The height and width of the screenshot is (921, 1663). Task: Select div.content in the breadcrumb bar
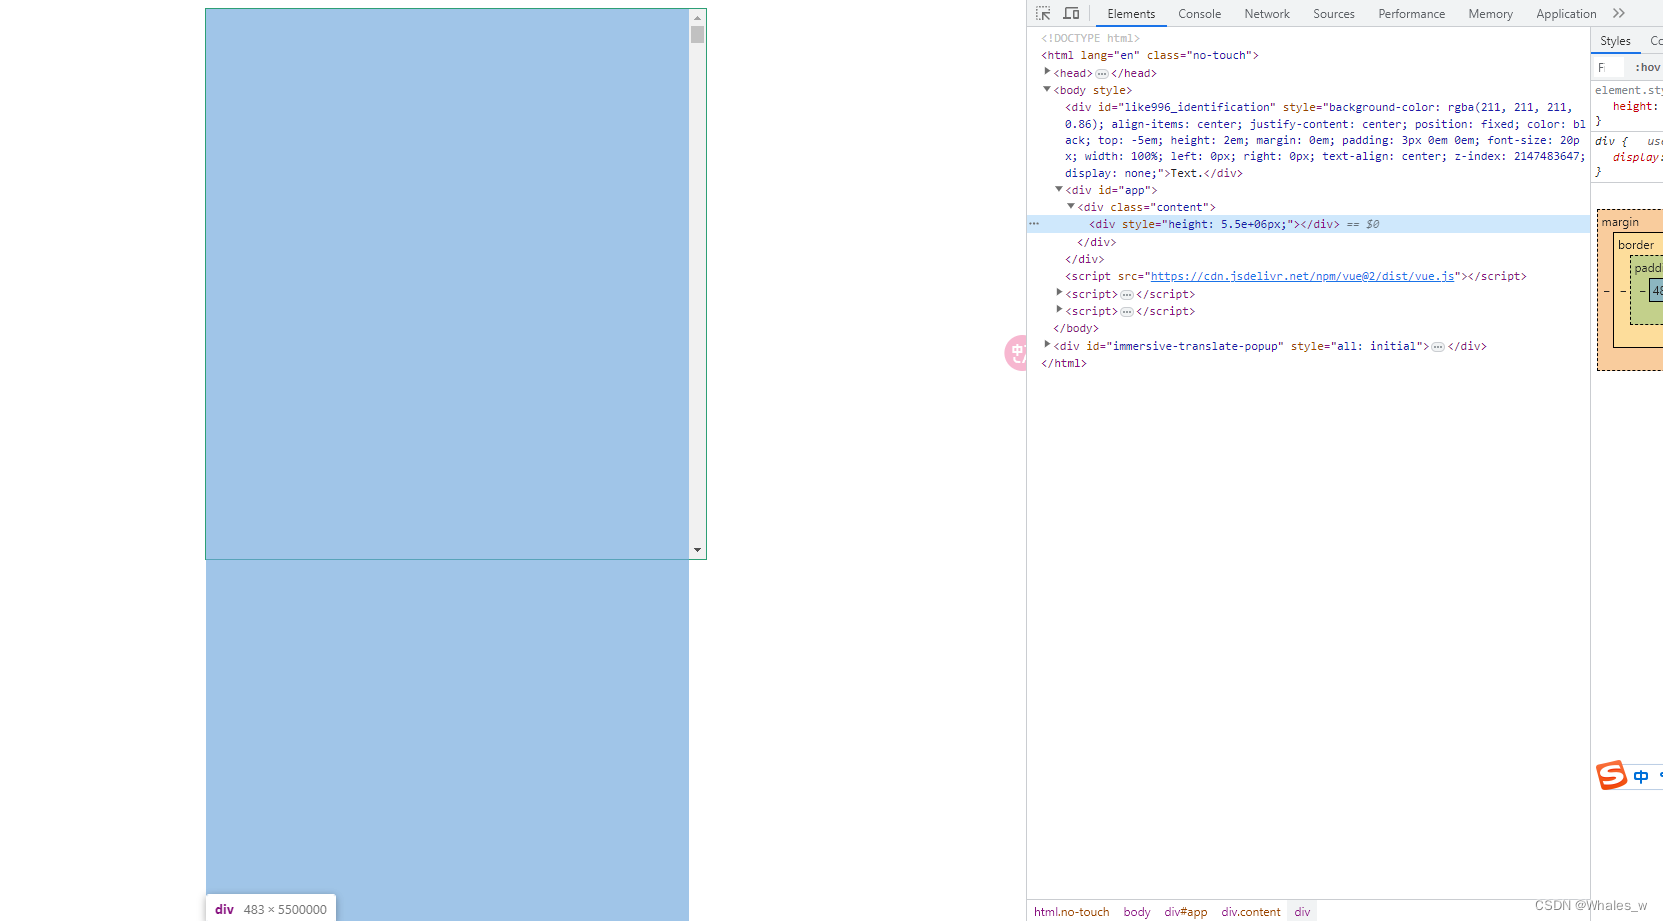pyautogui.click(x=1250, y=911)
